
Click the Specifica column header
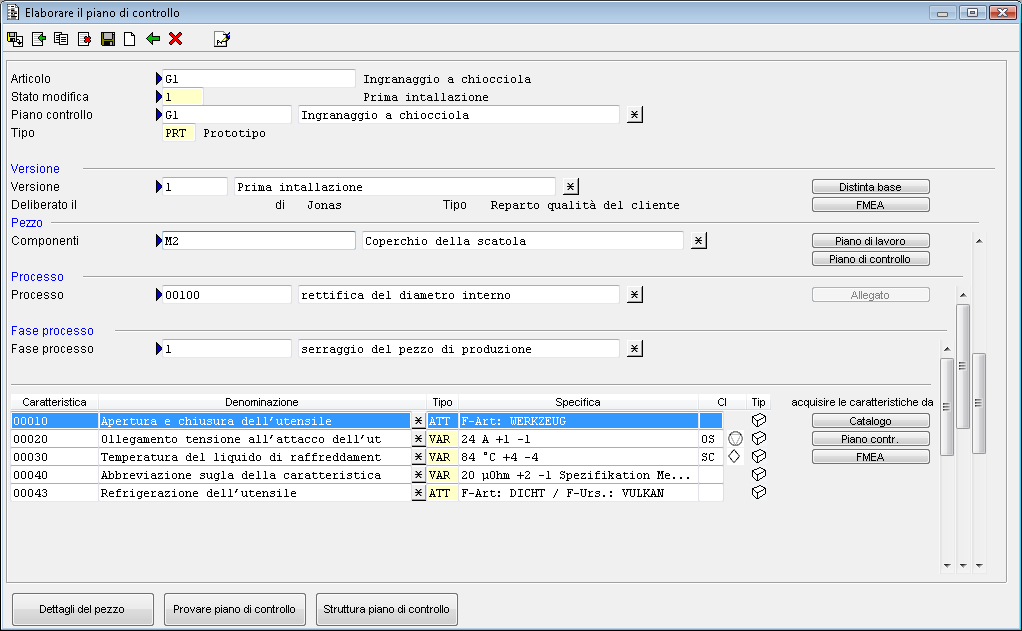coord(578,402)
